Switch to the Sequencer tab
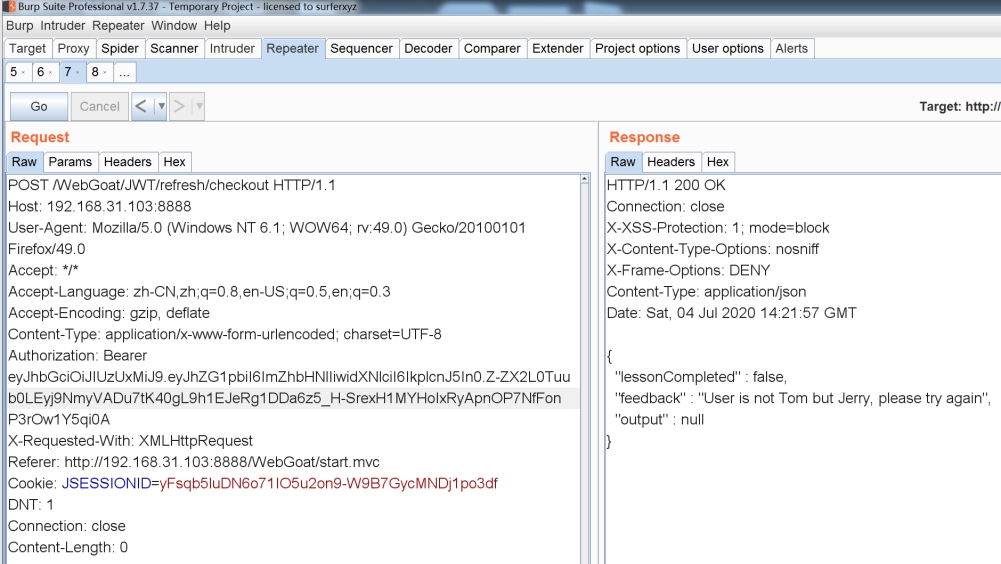 tap(361, 49)
